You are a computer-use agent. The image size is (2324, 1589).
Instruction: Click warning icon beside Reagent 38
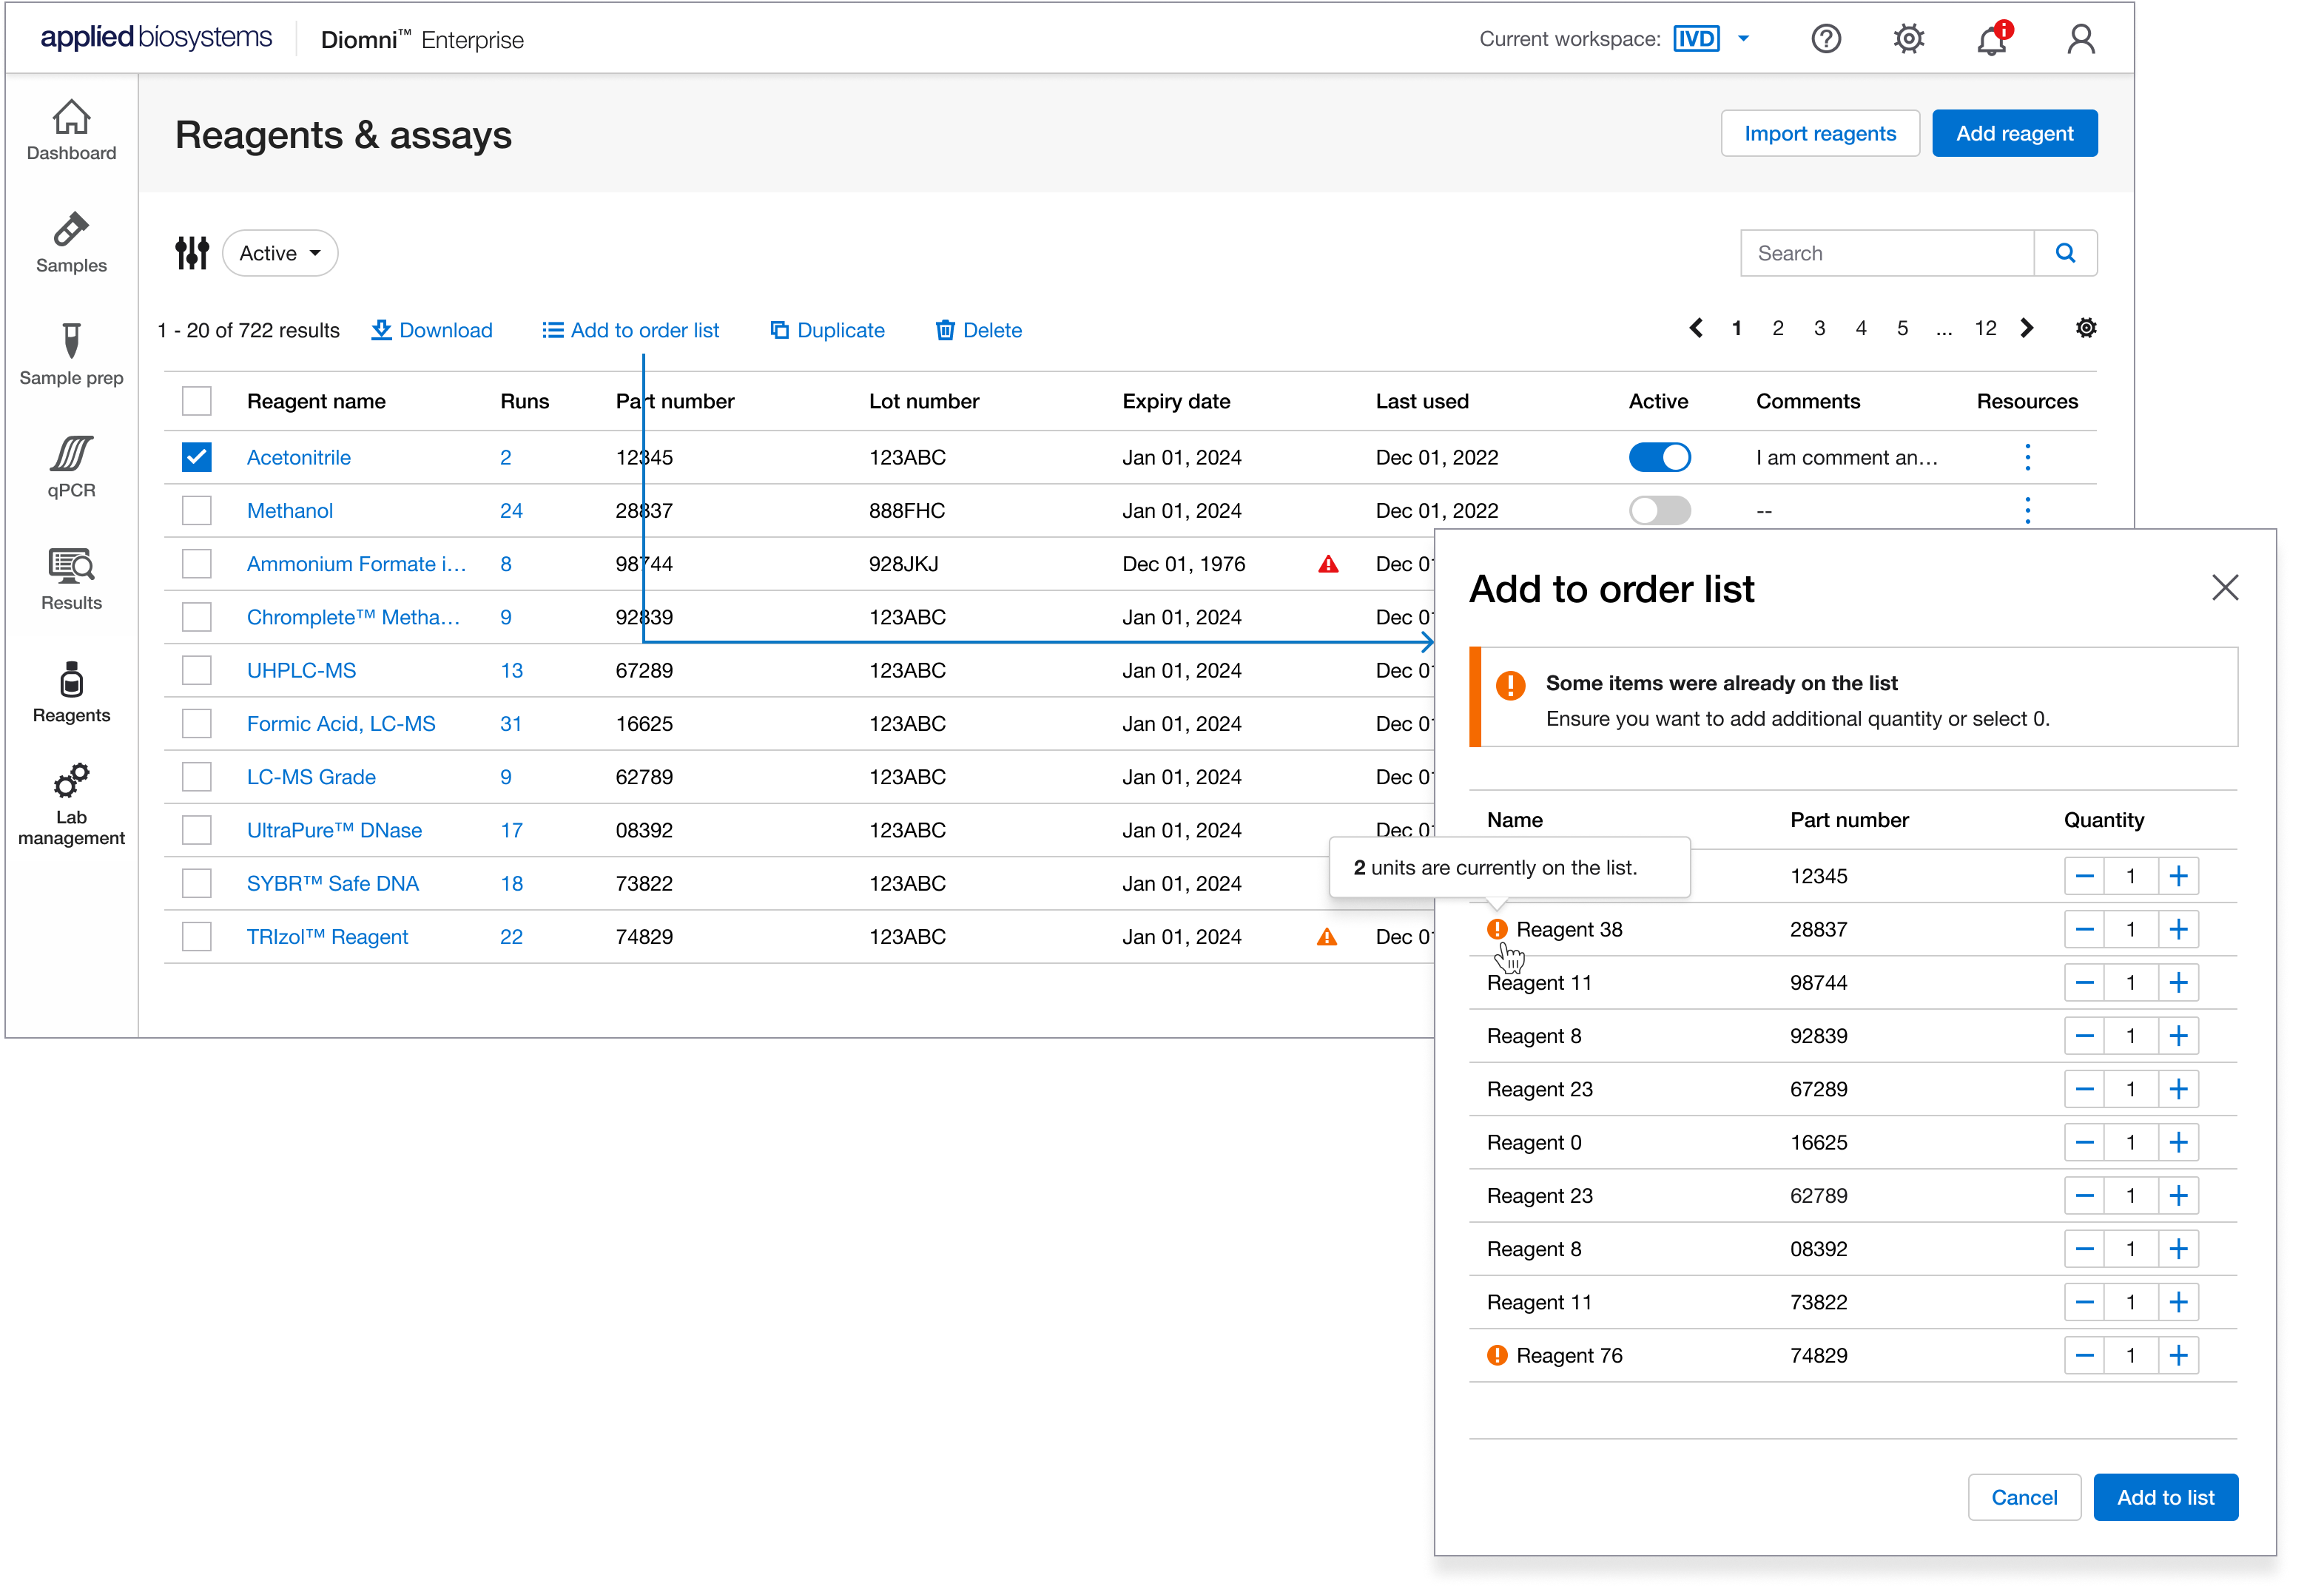1497,929
